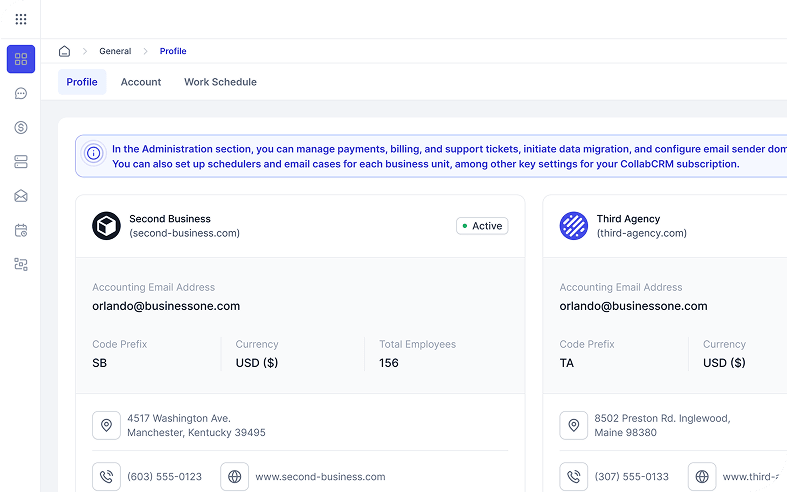The image size is (787, 492).
Task: Open the apps grid launcher icon
Action: 21,19
